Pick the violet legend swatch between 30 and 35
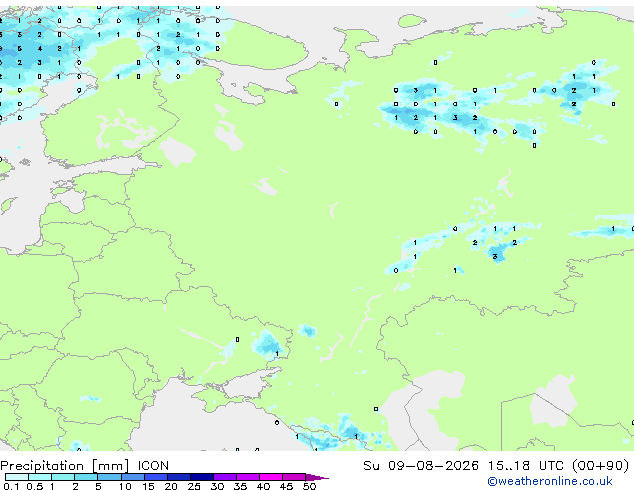Screen dimensions: 634x490 tap(225, 477)
